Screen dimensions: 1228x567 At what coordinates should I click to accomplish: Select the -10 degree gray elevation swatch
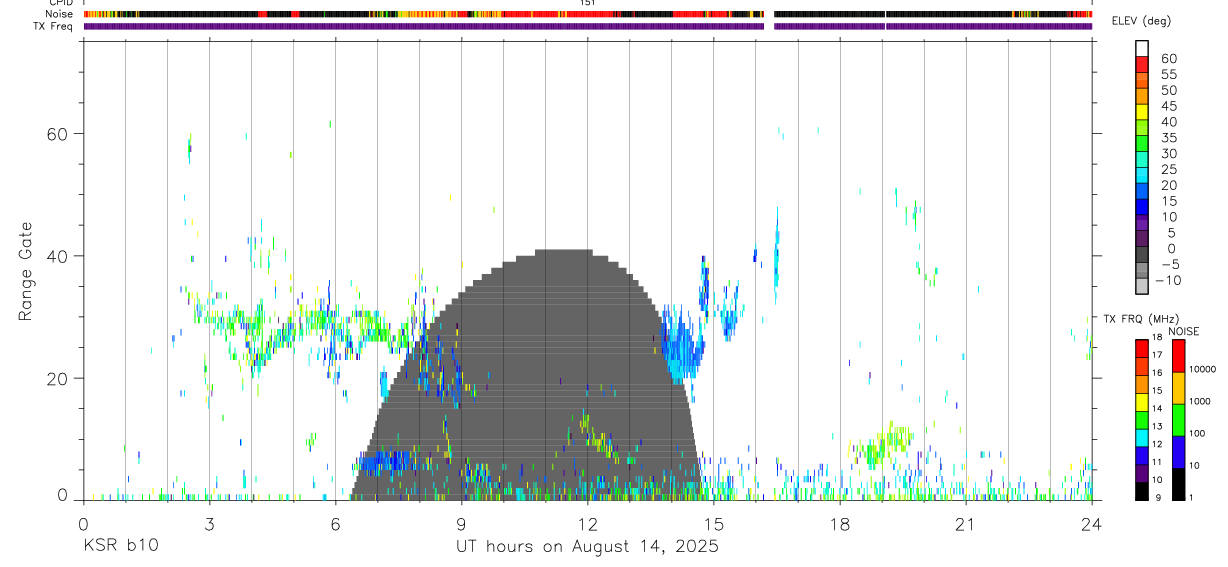coord(1142,286)
